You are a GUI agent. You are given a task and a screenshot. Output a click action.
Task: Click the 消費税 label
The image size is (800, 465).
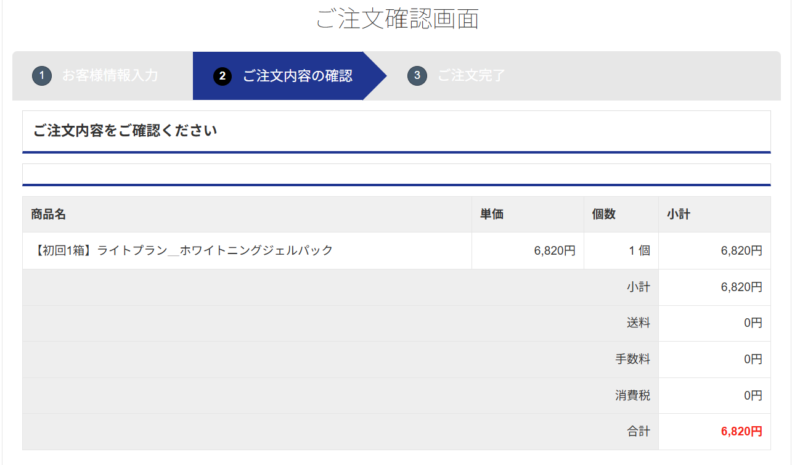(633, 395)
